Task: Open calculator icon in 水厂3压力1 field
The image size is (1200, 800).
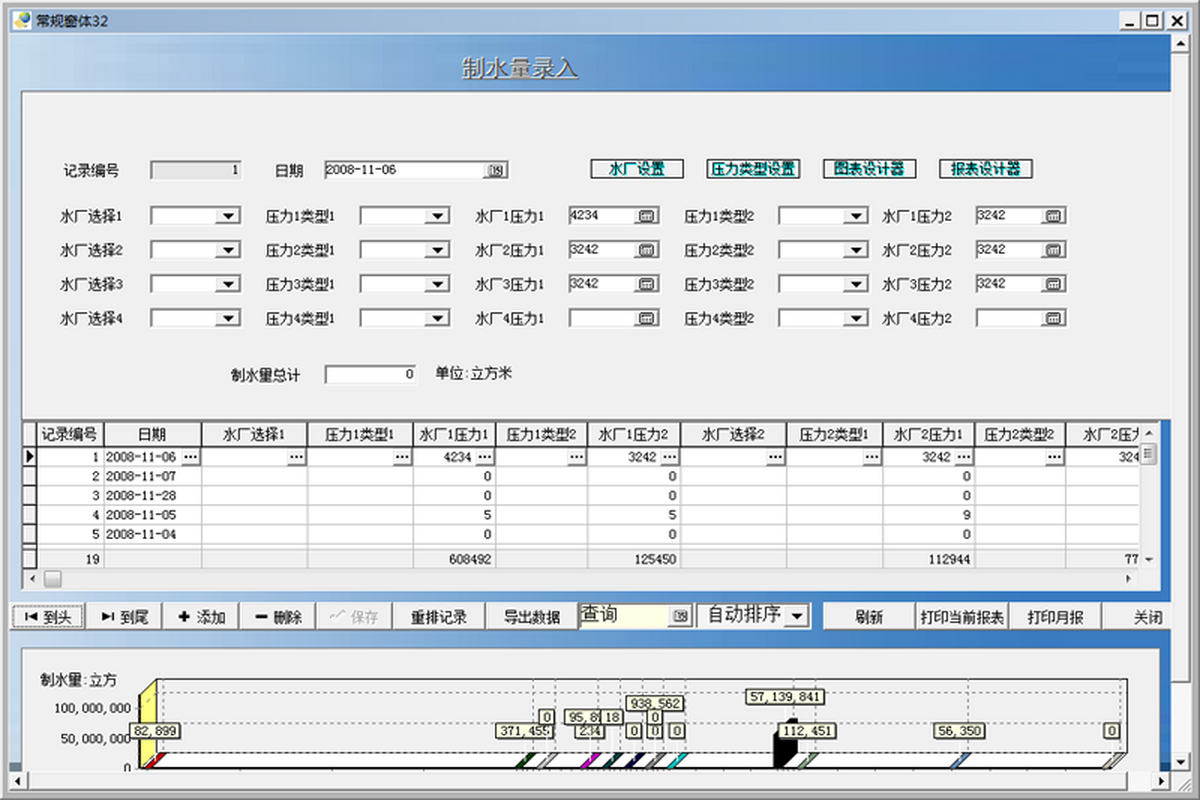Action: [x=646, y=284]
